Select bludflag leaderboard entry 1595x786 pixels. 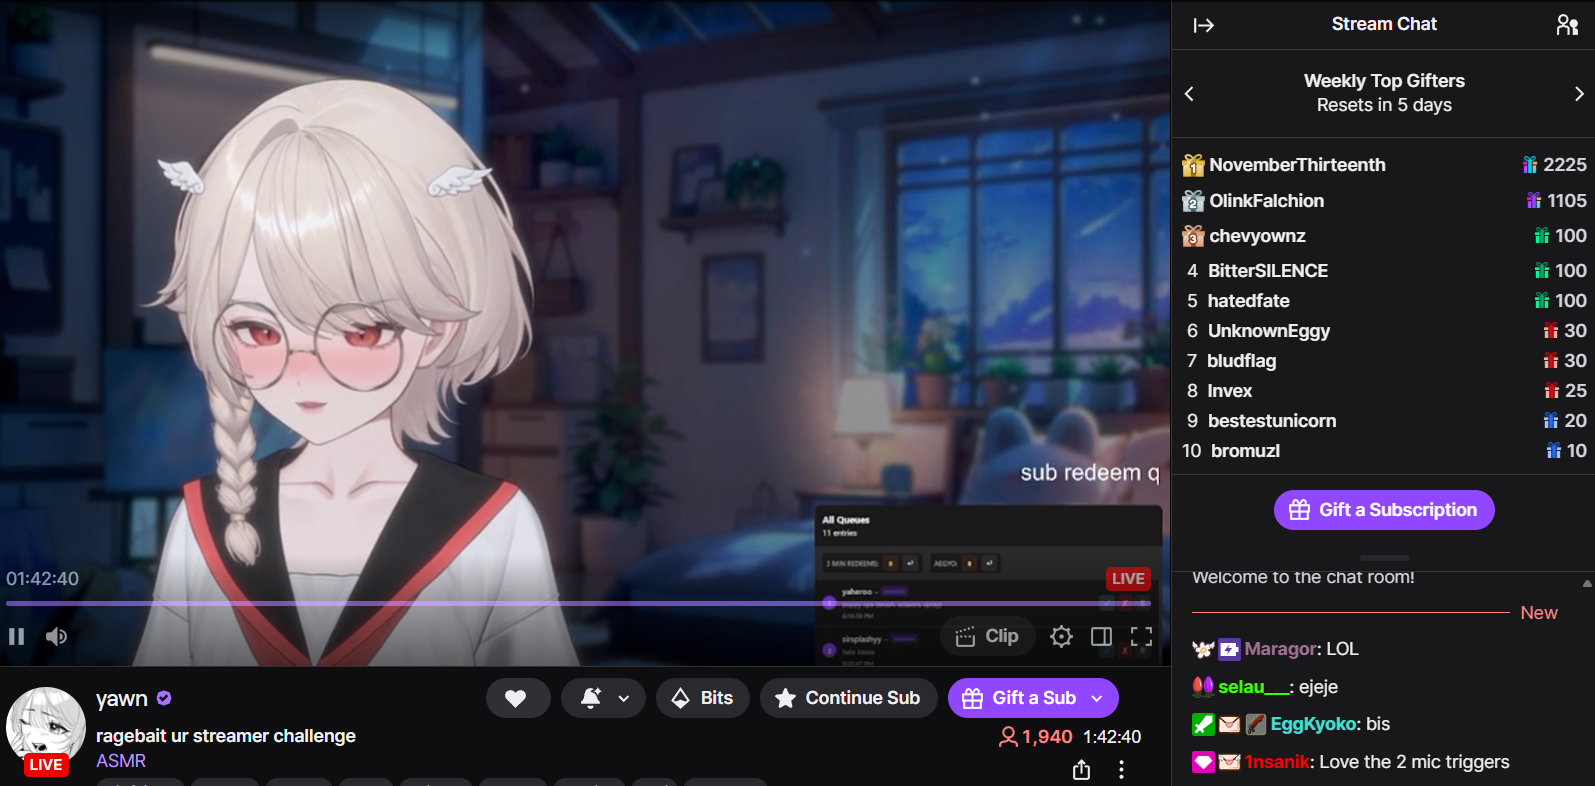pos(1241,361)
